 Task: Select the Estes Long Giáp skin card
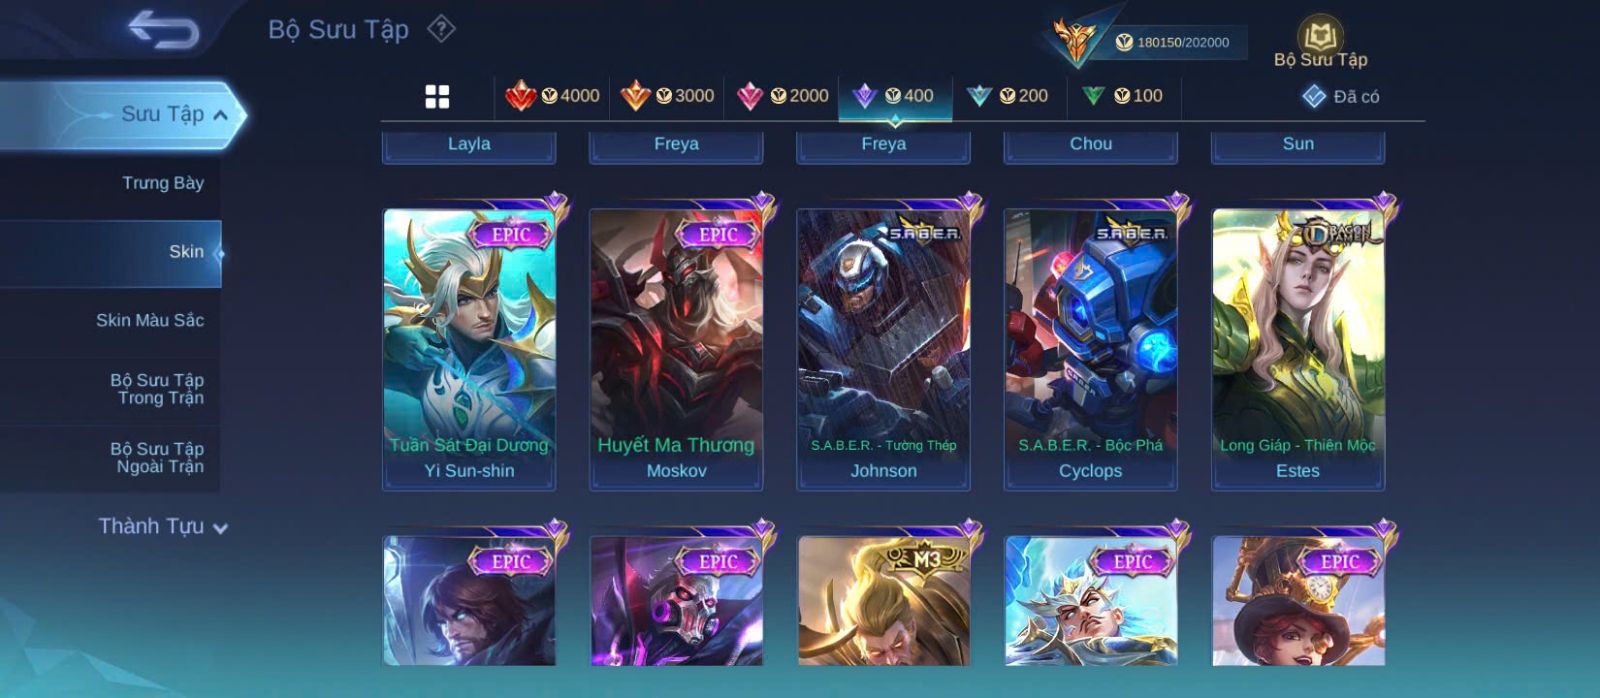click(x=1298, y=349)
